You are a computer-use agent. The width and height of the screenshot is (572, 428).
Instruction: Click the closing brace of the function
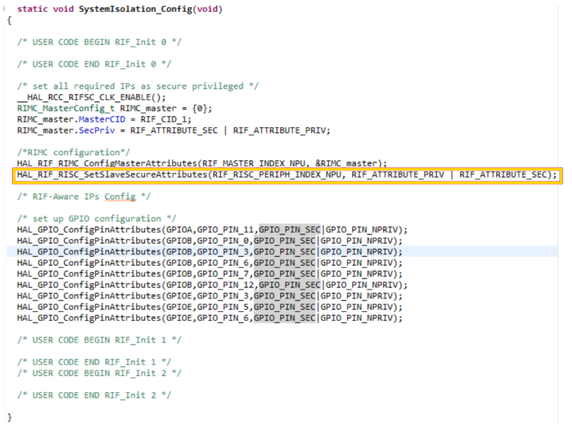[9, 417]
